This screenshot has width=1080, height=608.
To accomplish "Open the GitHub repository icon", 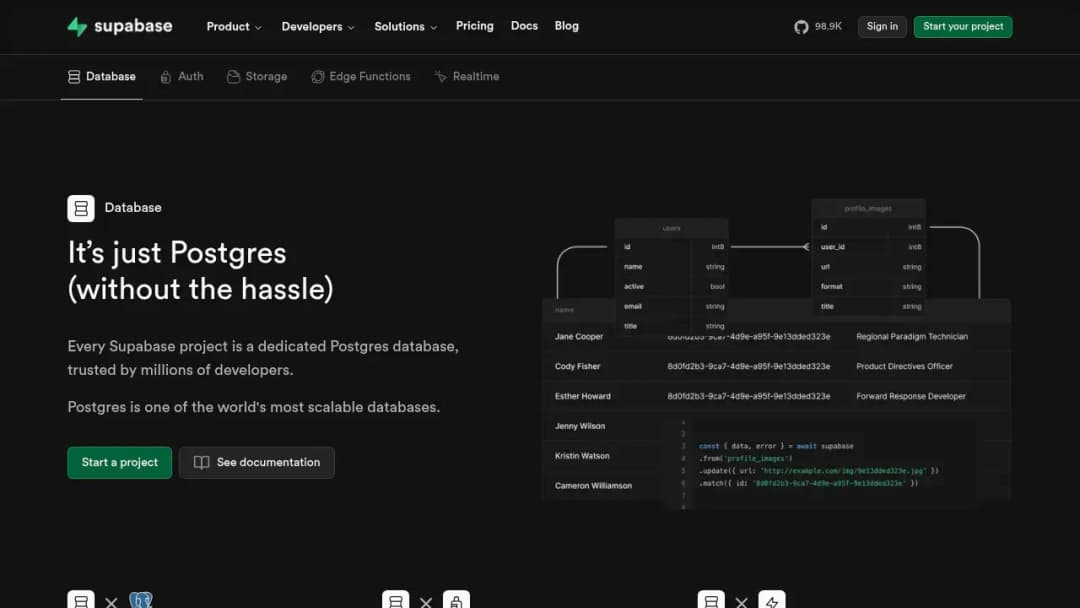I will (x=801, y=27).
